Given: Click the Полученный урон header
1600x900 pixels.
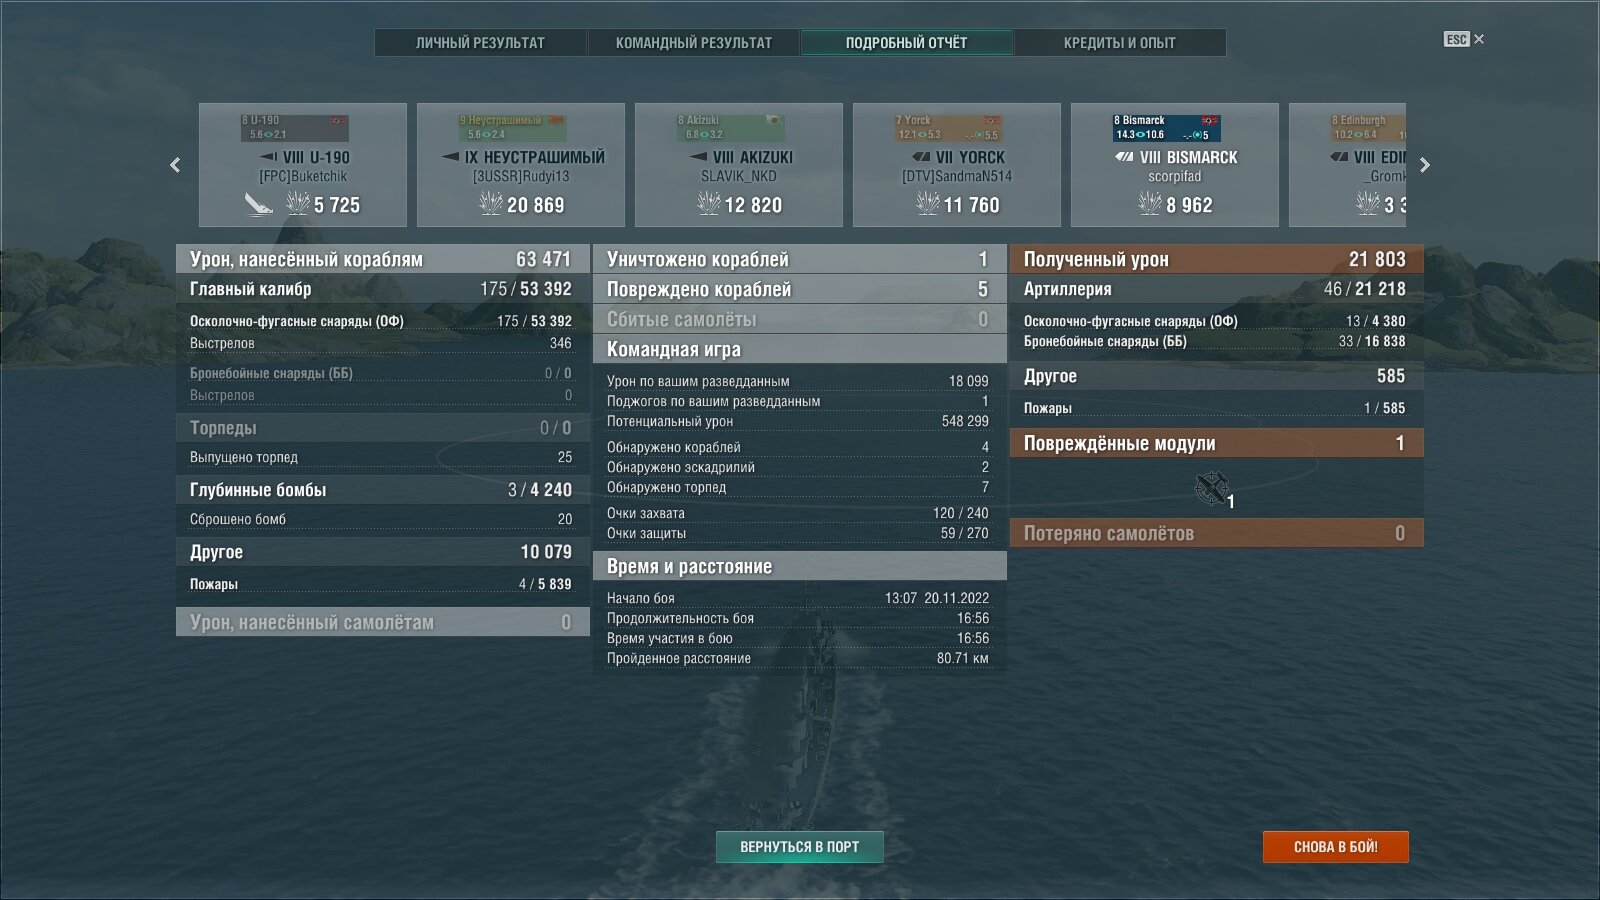Looking at the screenshot, I should pyautogui.click(x=1216, y=259).
